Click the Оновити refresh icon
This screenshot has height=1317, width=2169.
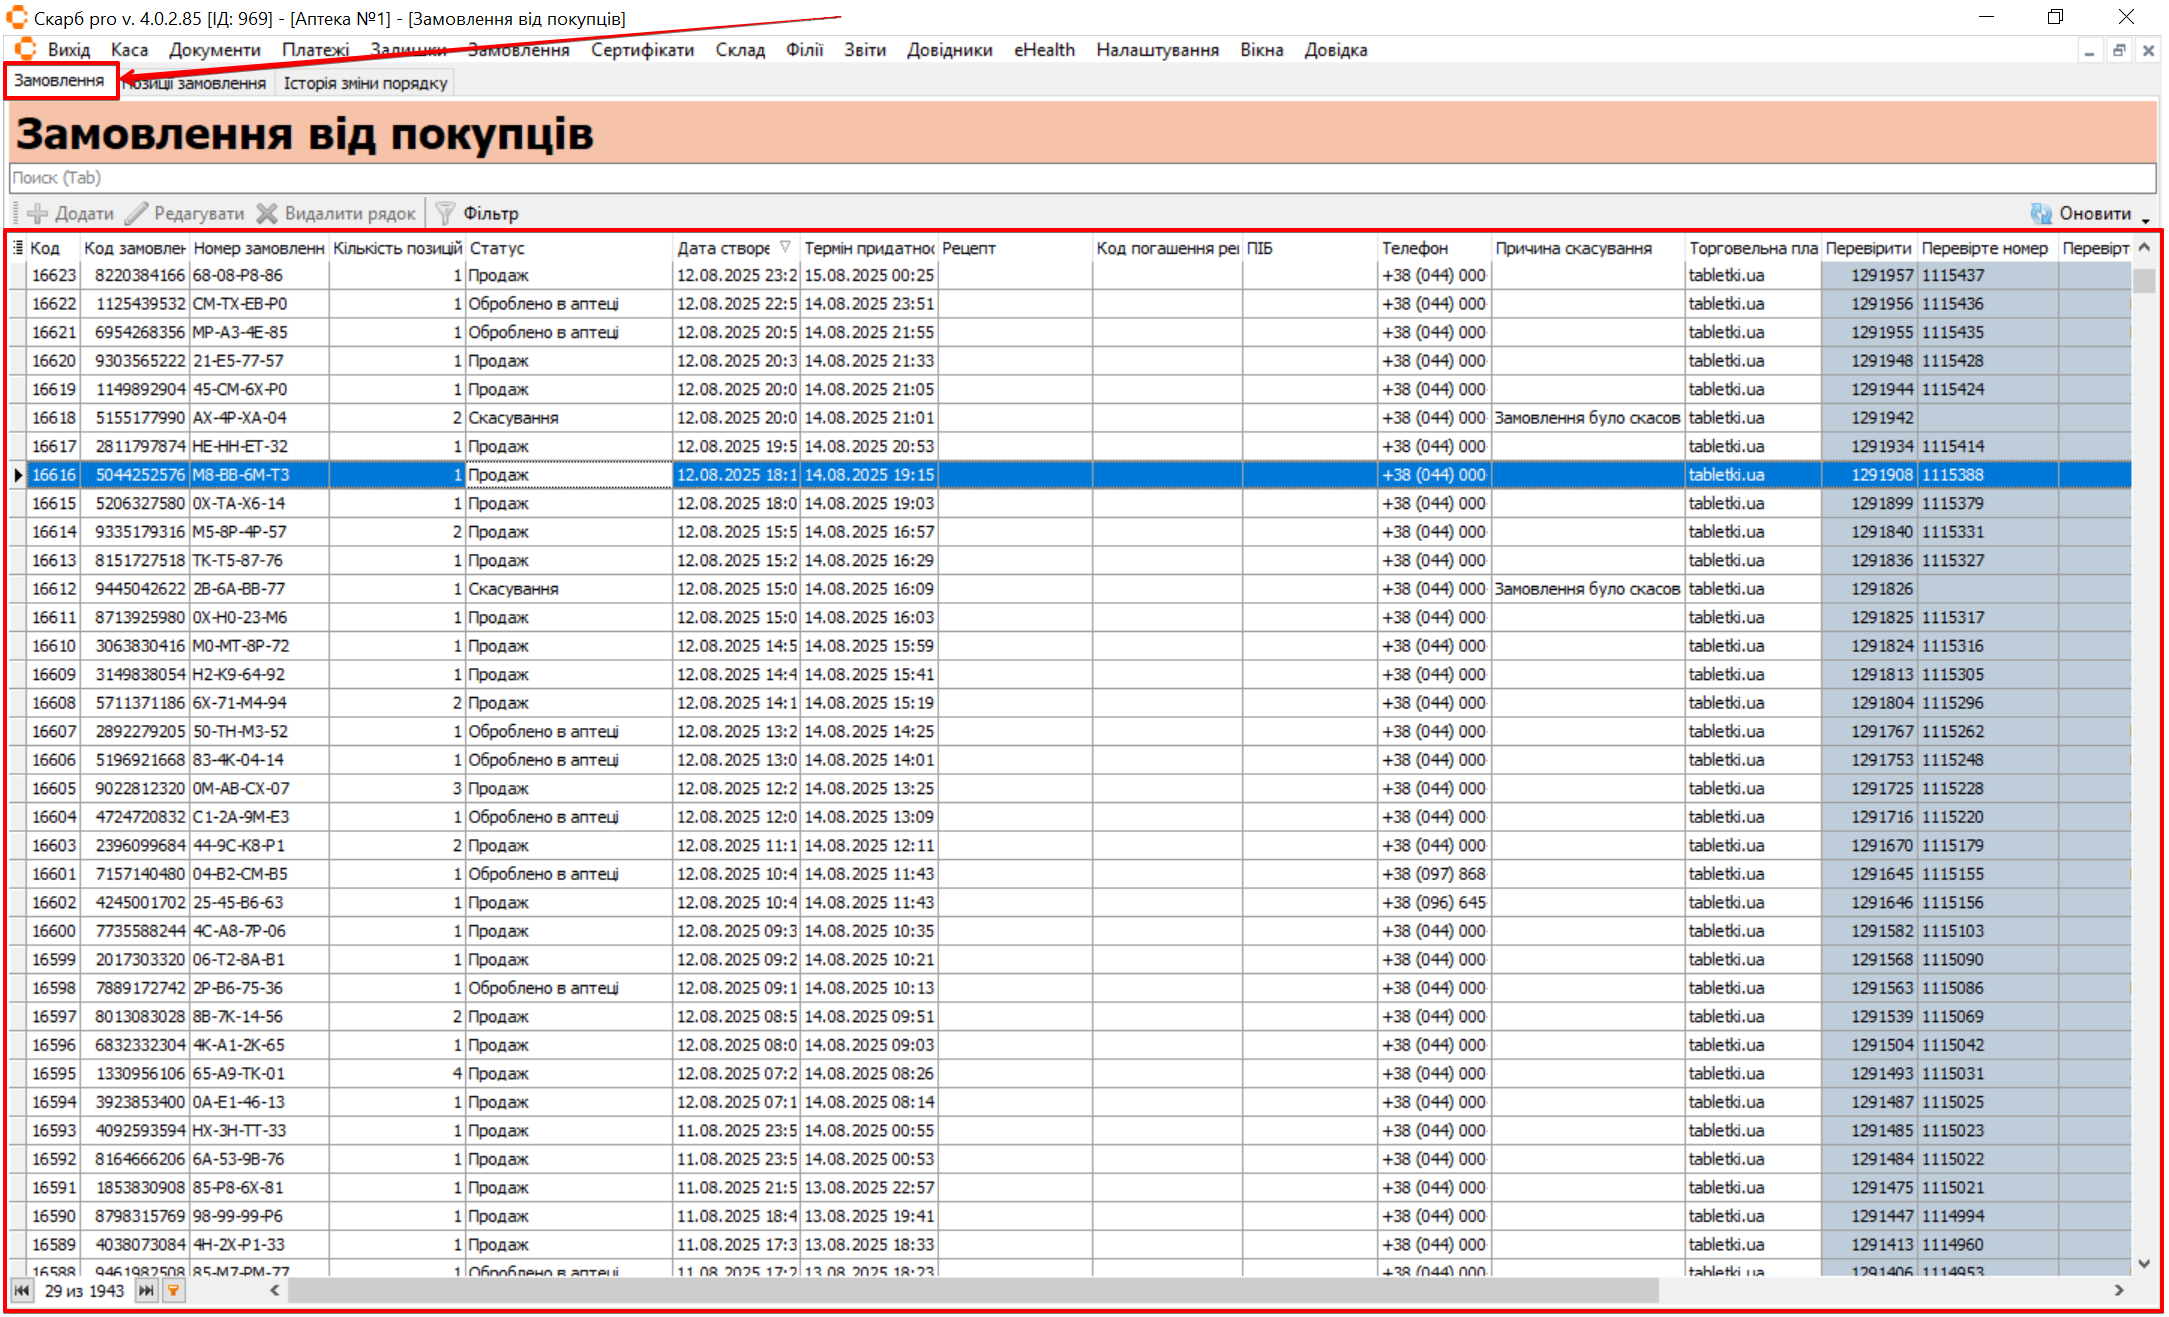(2041, 213)
